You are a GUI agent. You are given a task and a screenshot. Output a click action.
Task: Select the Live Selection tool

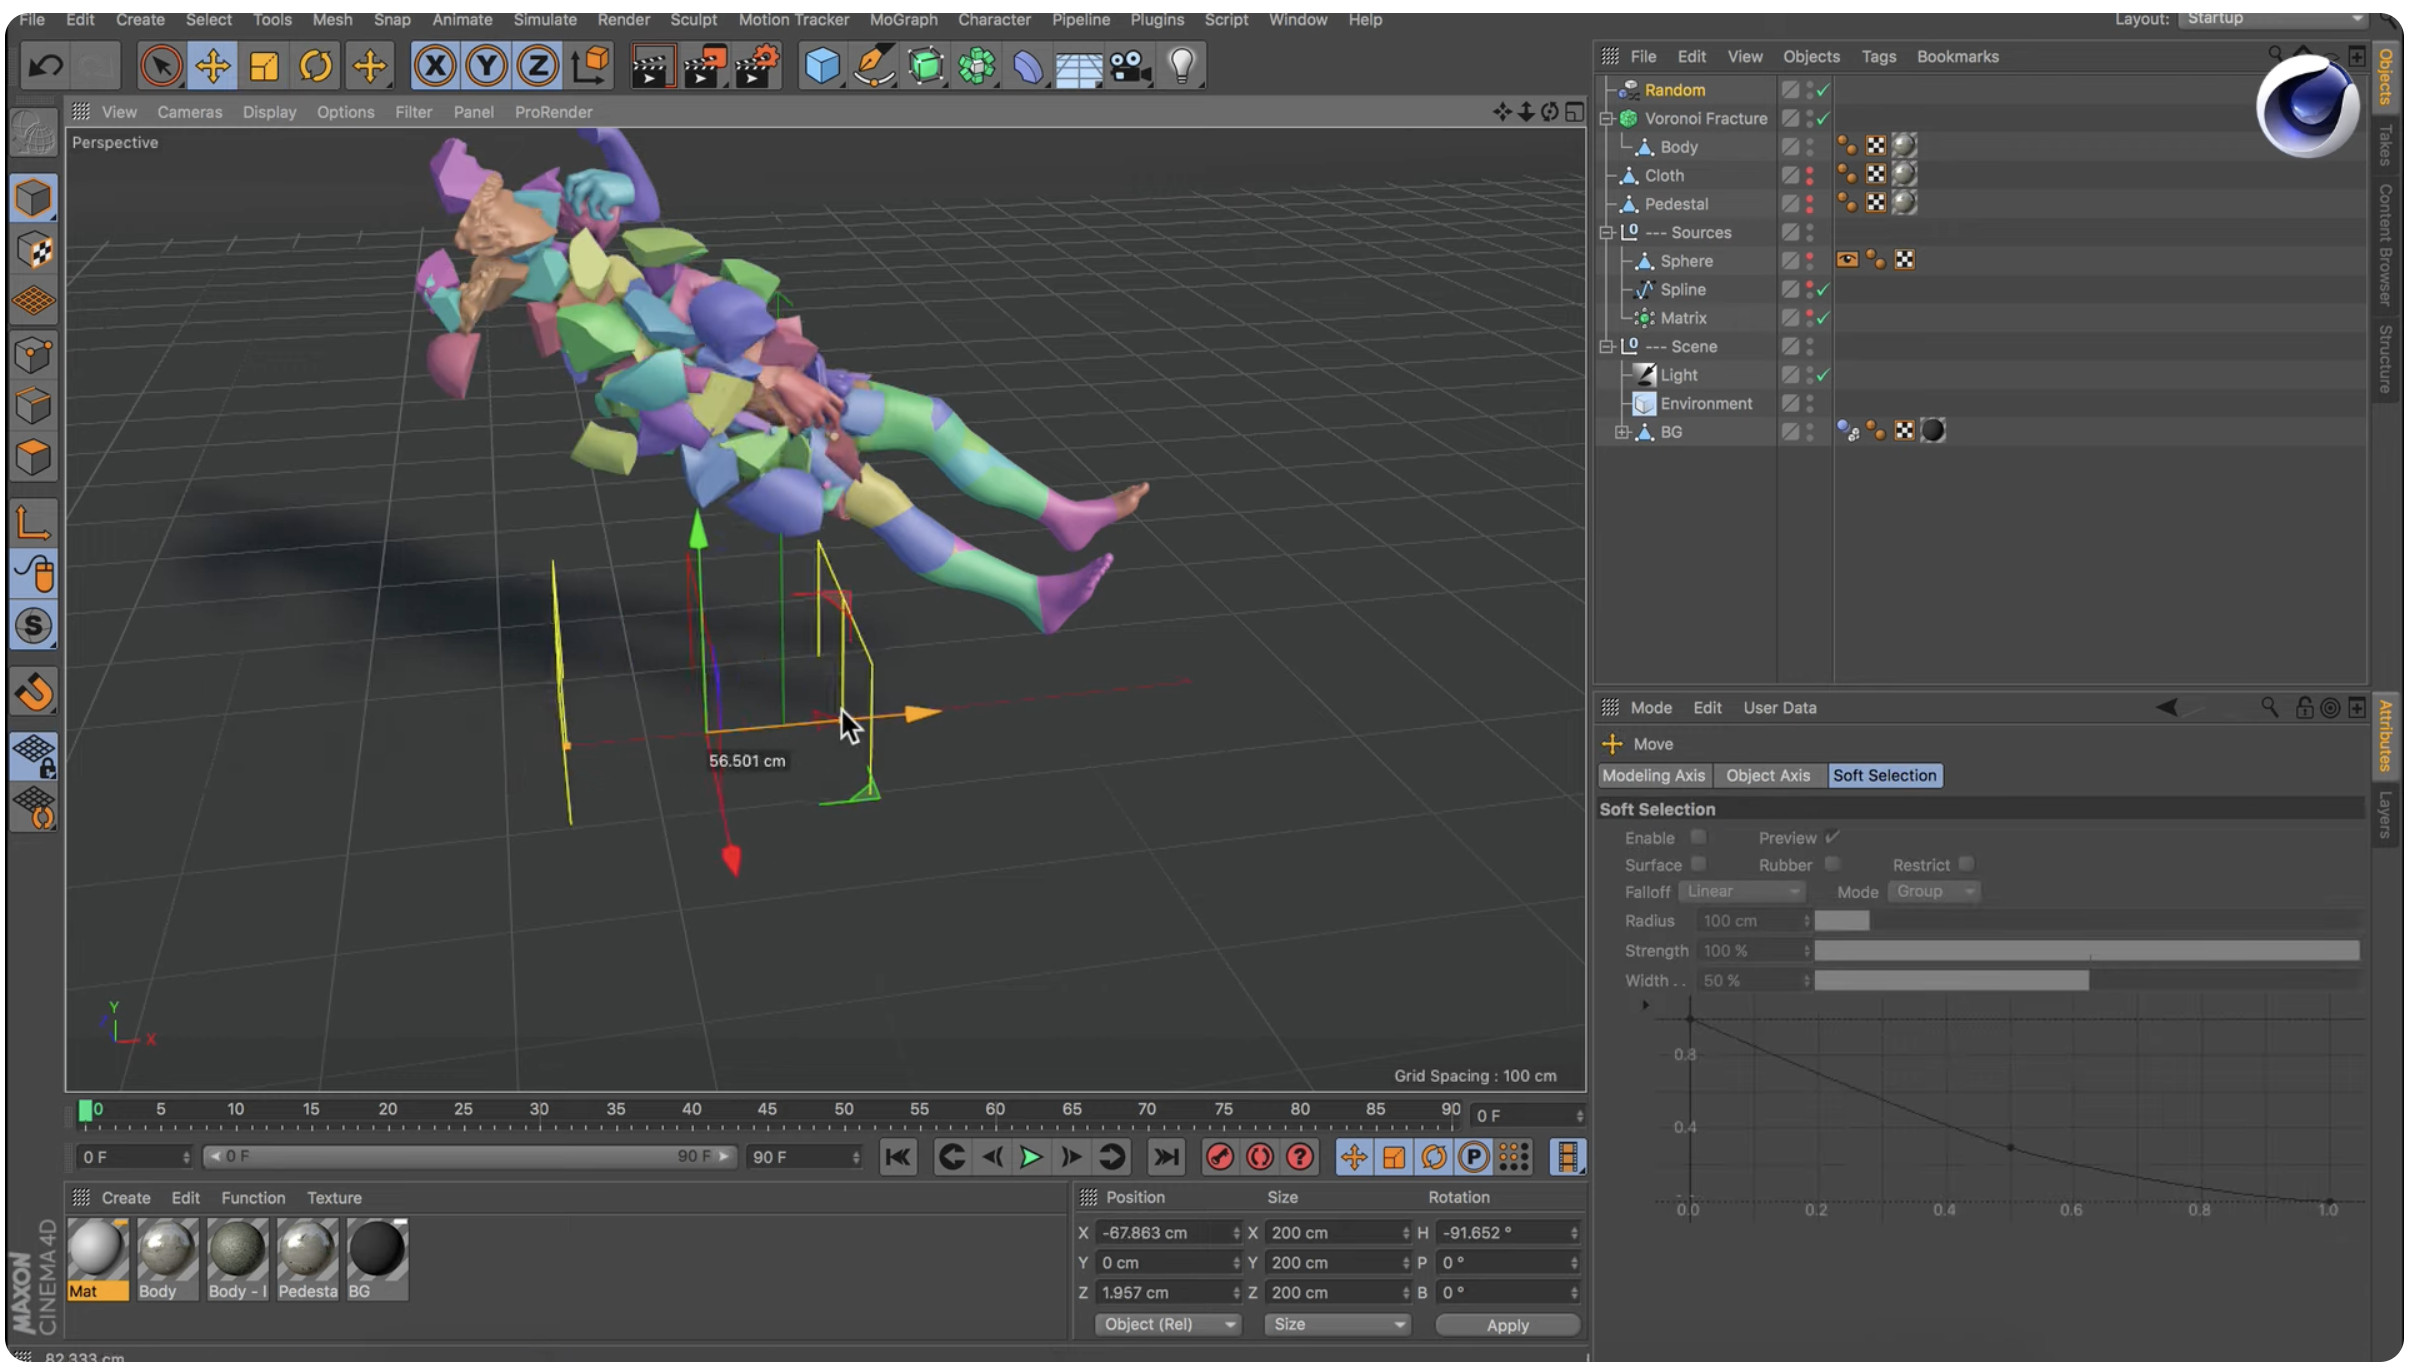coord(160,65)
